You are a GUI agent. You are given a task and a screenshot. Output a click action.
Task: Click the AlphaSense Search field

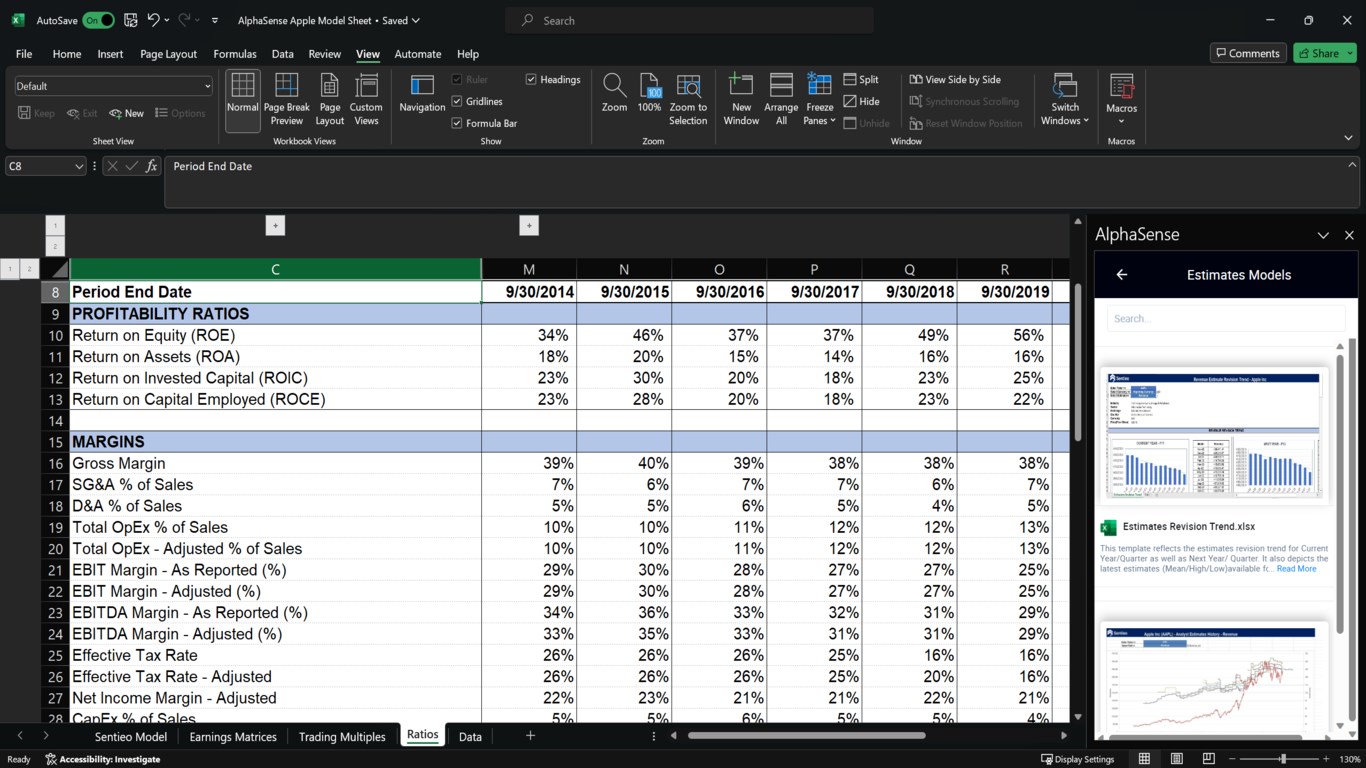point(1226,319)
